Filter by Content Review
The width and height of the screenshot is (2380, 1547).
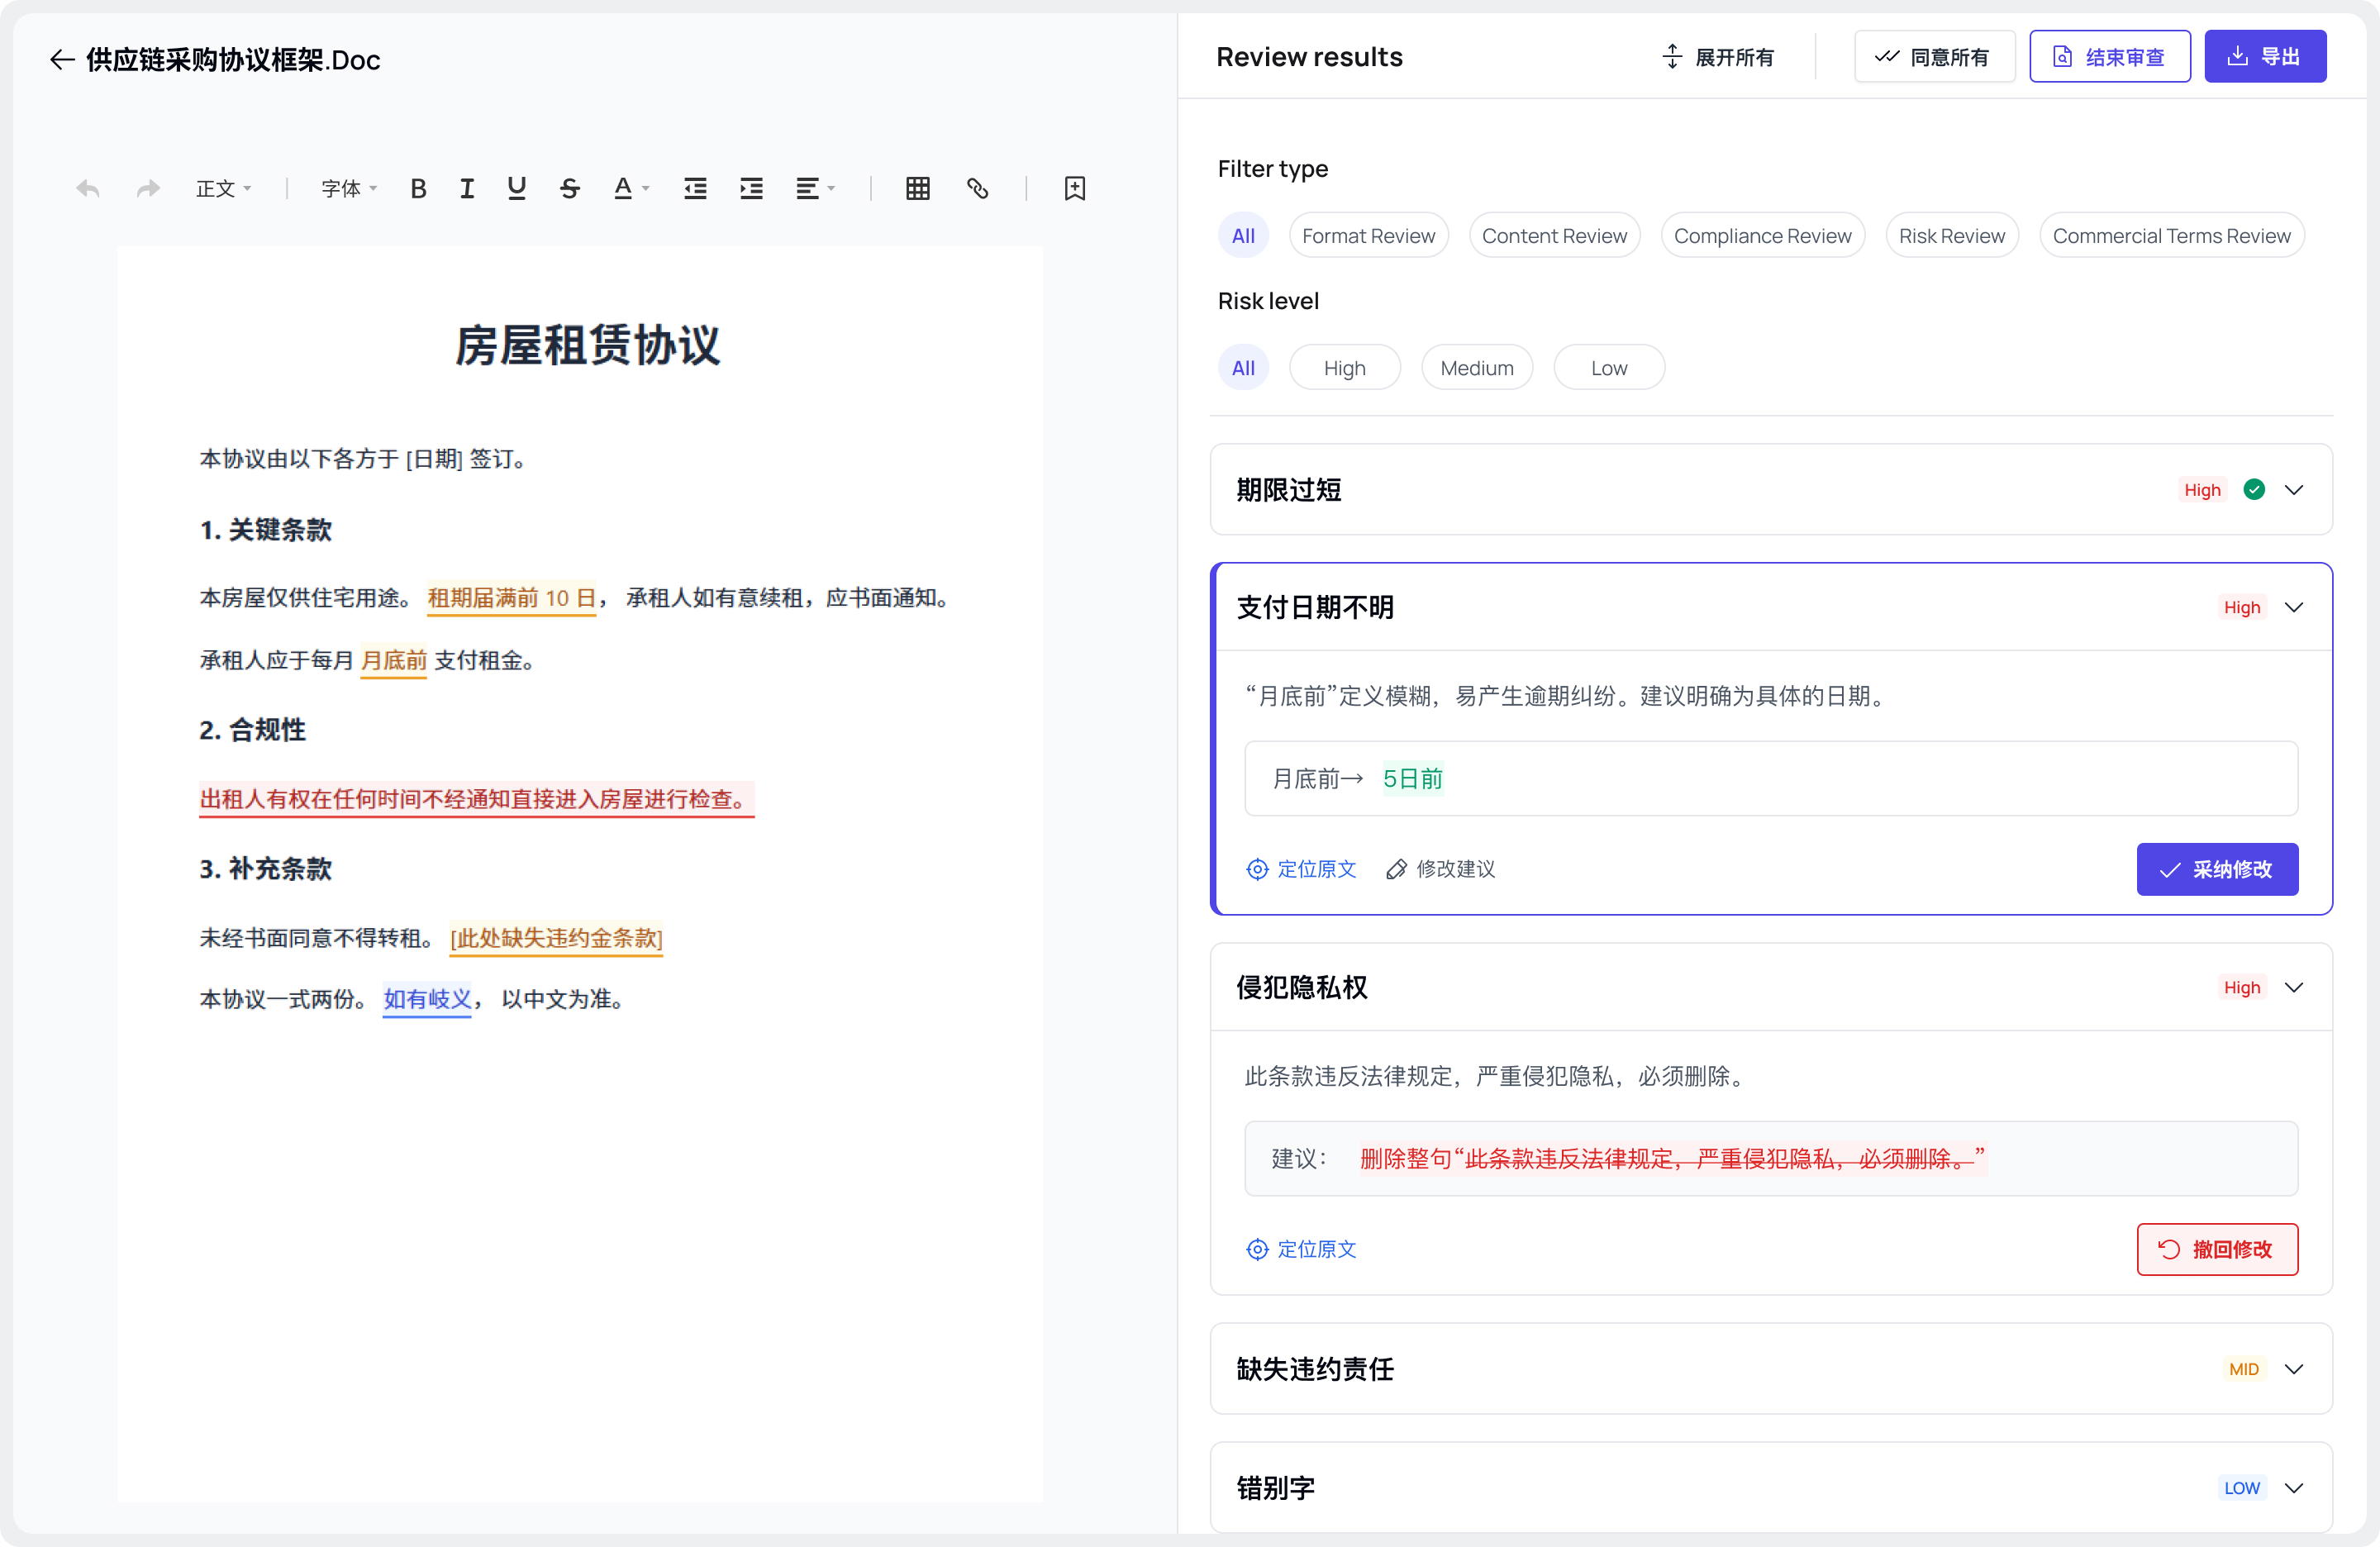click(x=1554, y=236)
